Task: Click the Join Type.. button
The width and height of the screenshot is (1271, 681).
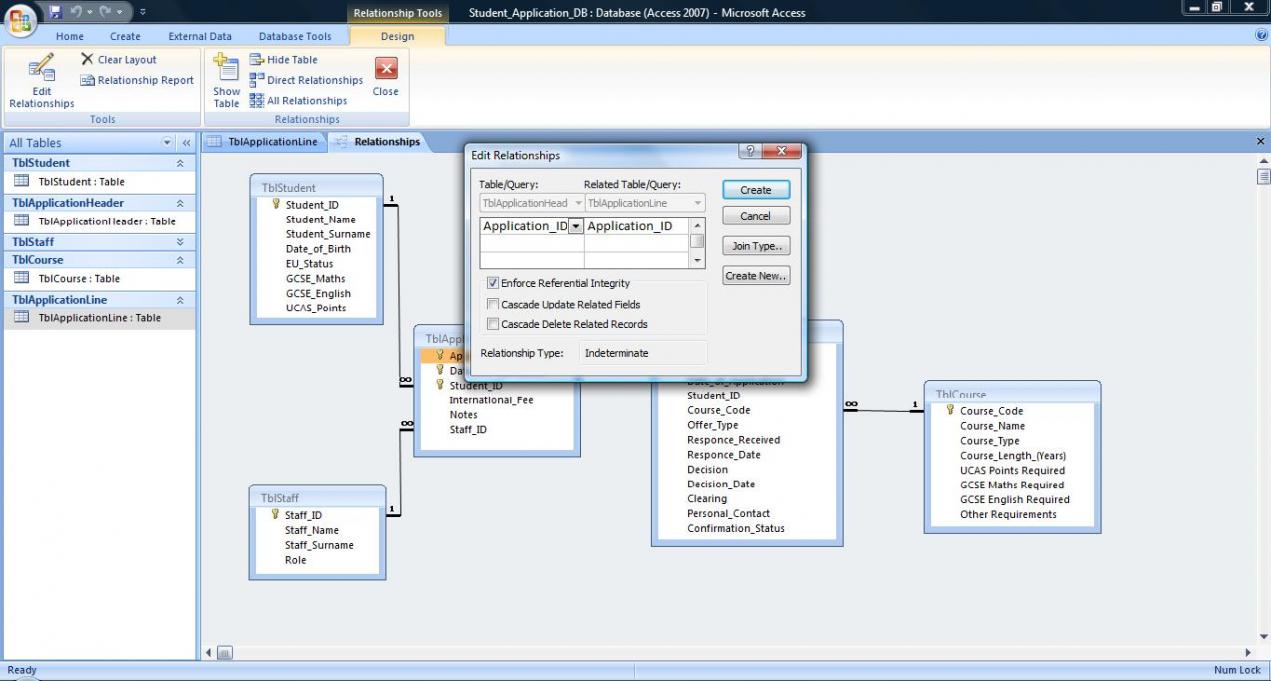Action: click(756, 246)
